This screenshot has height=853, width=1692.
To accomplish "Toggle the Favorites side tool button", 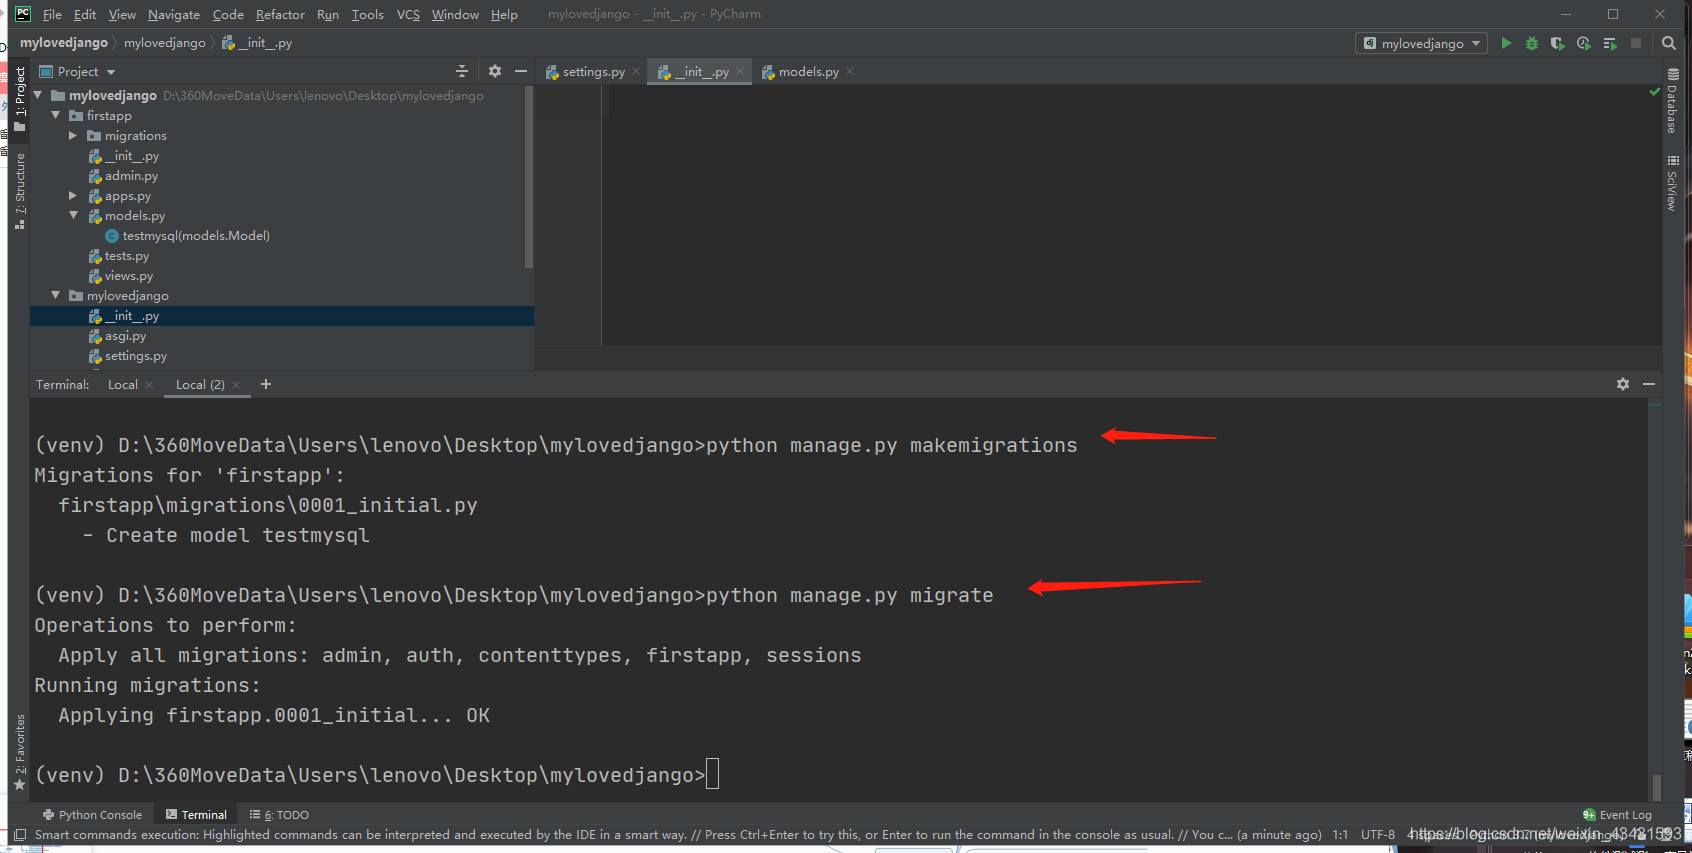I will [x=20, y=751].
